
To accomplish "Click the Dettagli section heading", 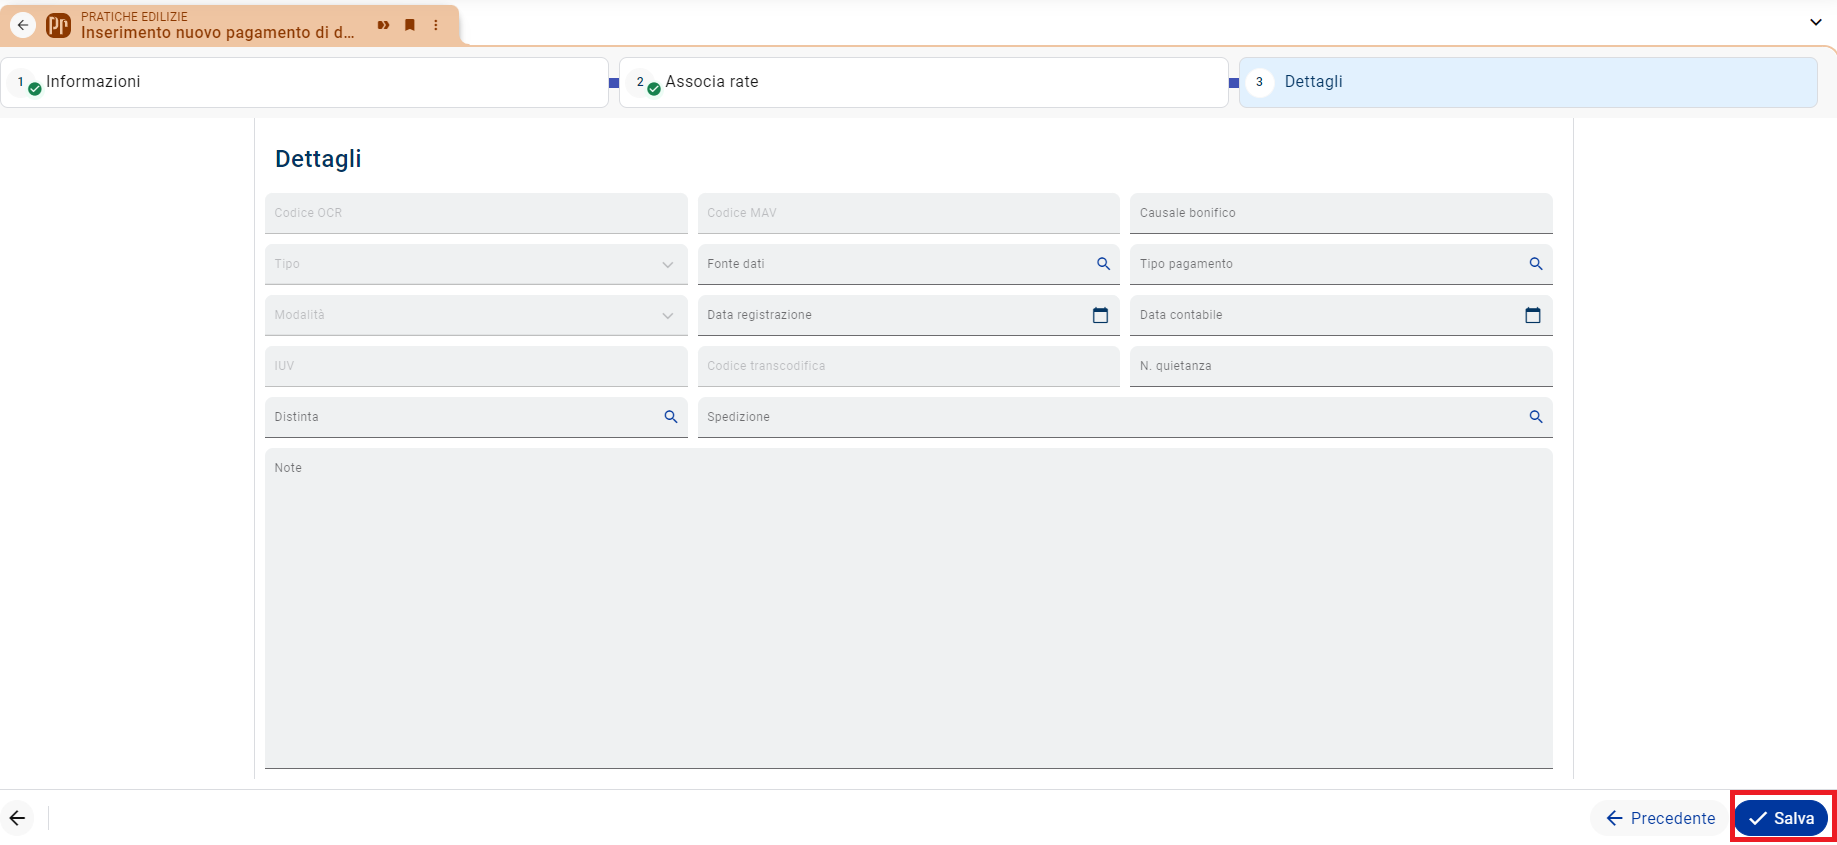I will click(318, 159).
